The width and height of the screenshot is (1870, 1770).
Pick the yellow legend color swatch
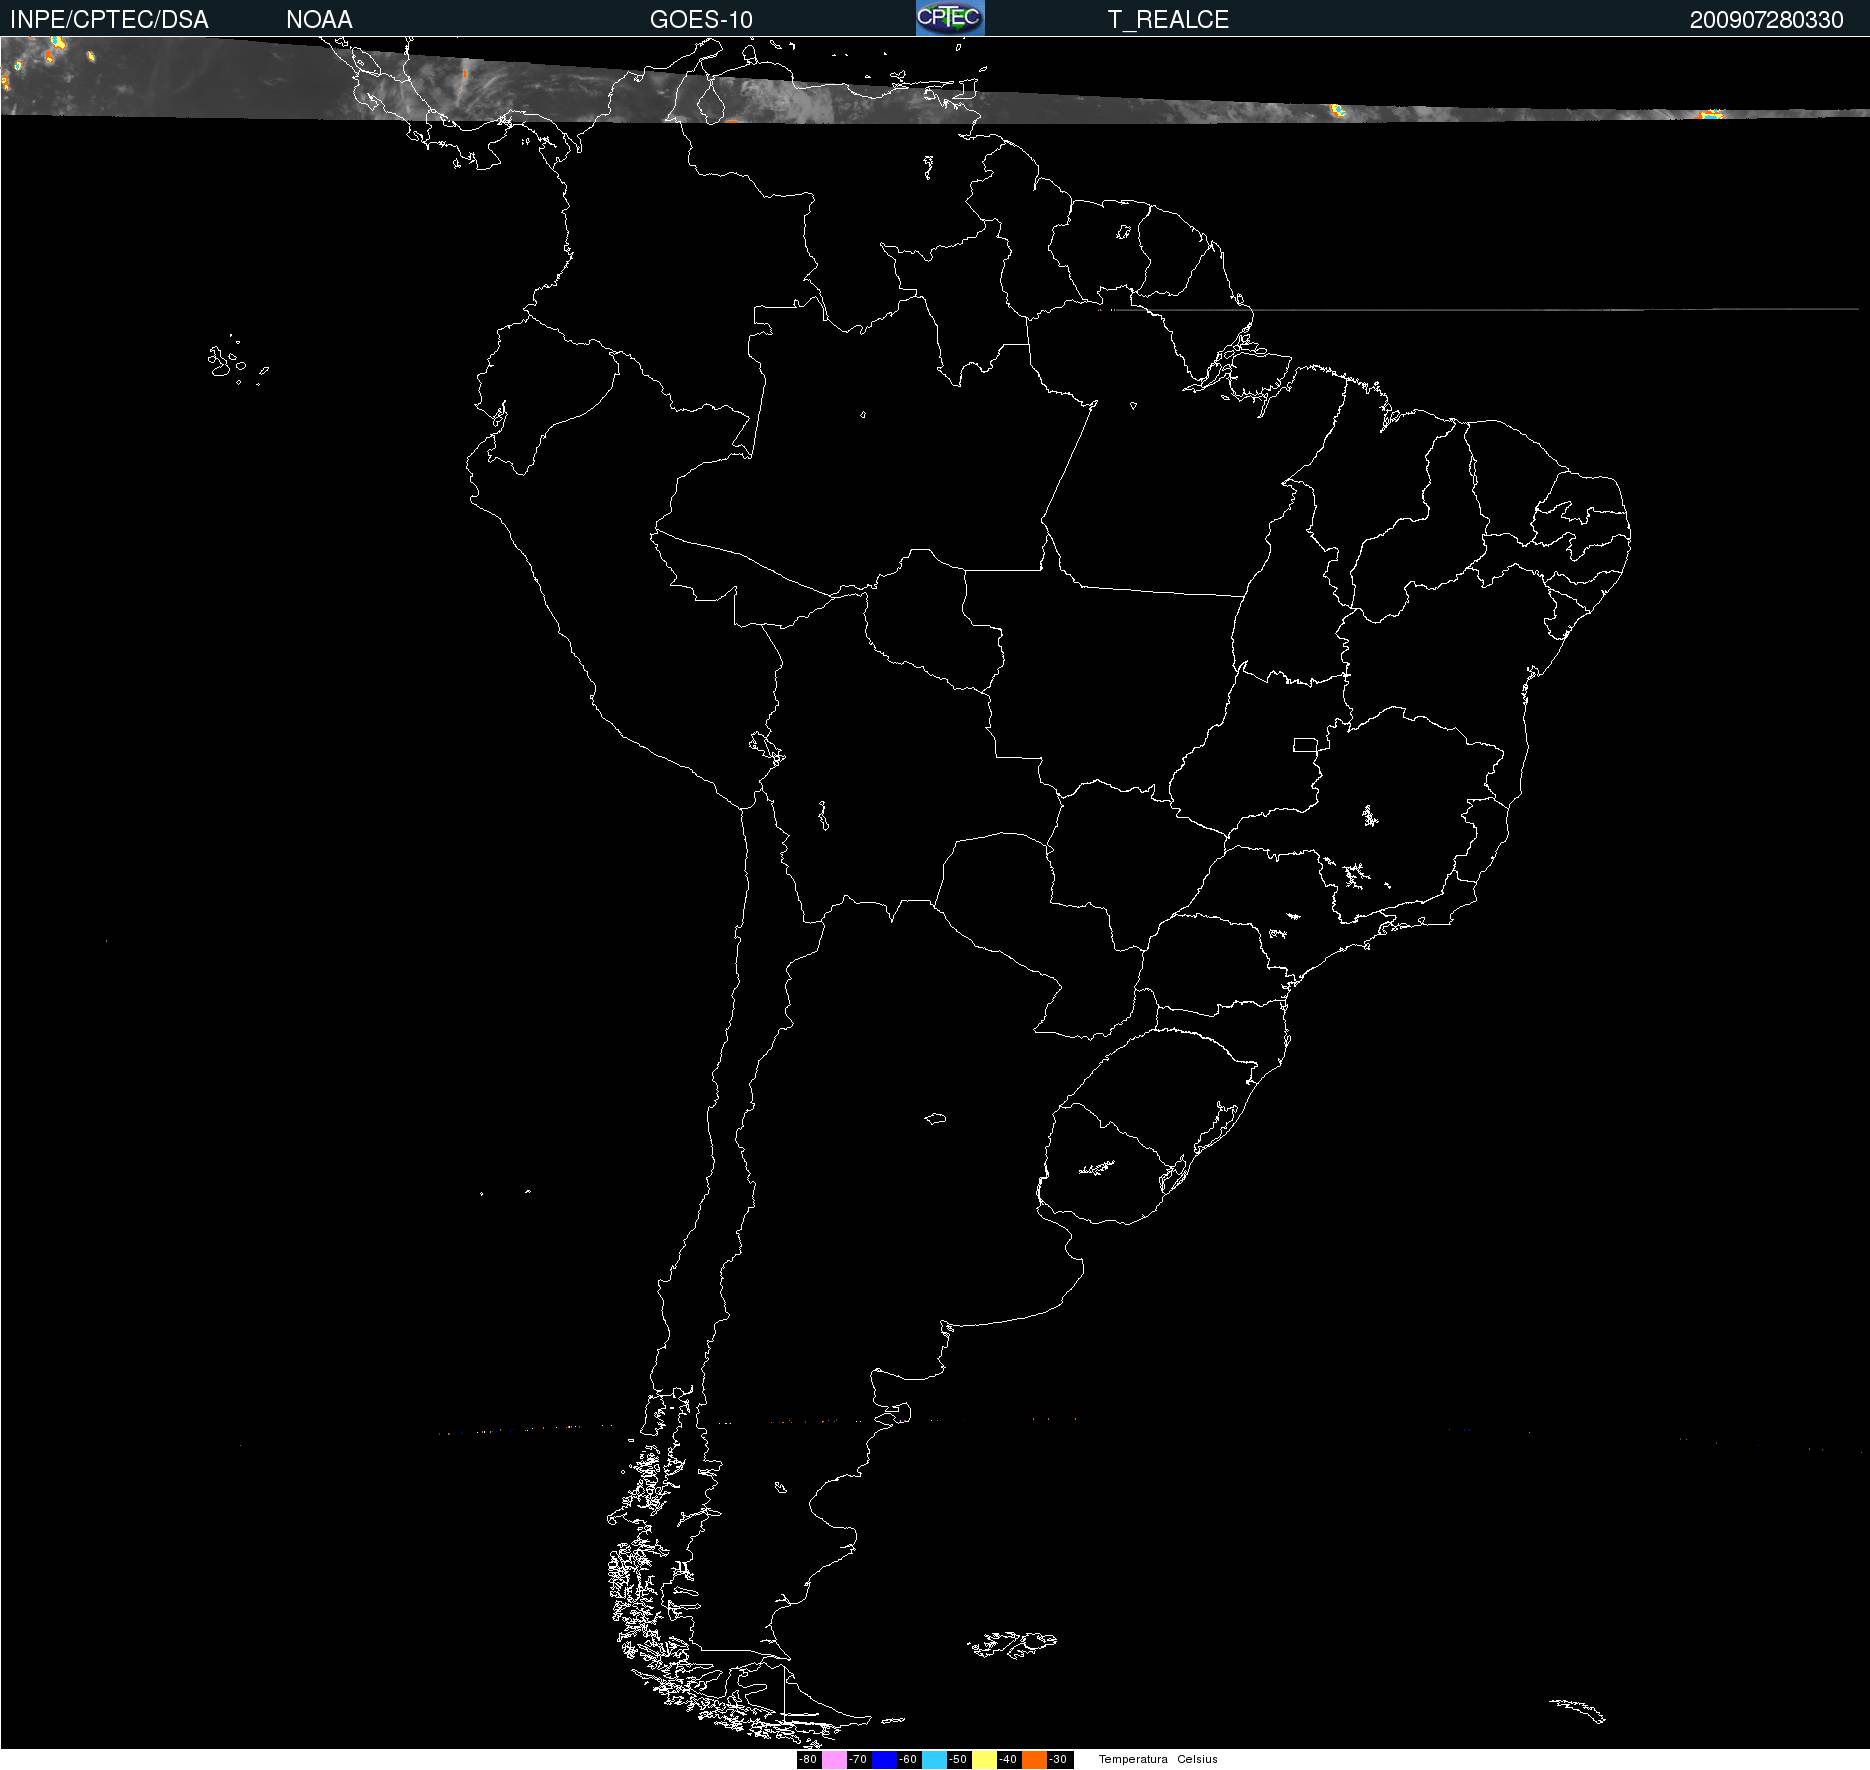pyautogui.click(x=984, y=1759)
